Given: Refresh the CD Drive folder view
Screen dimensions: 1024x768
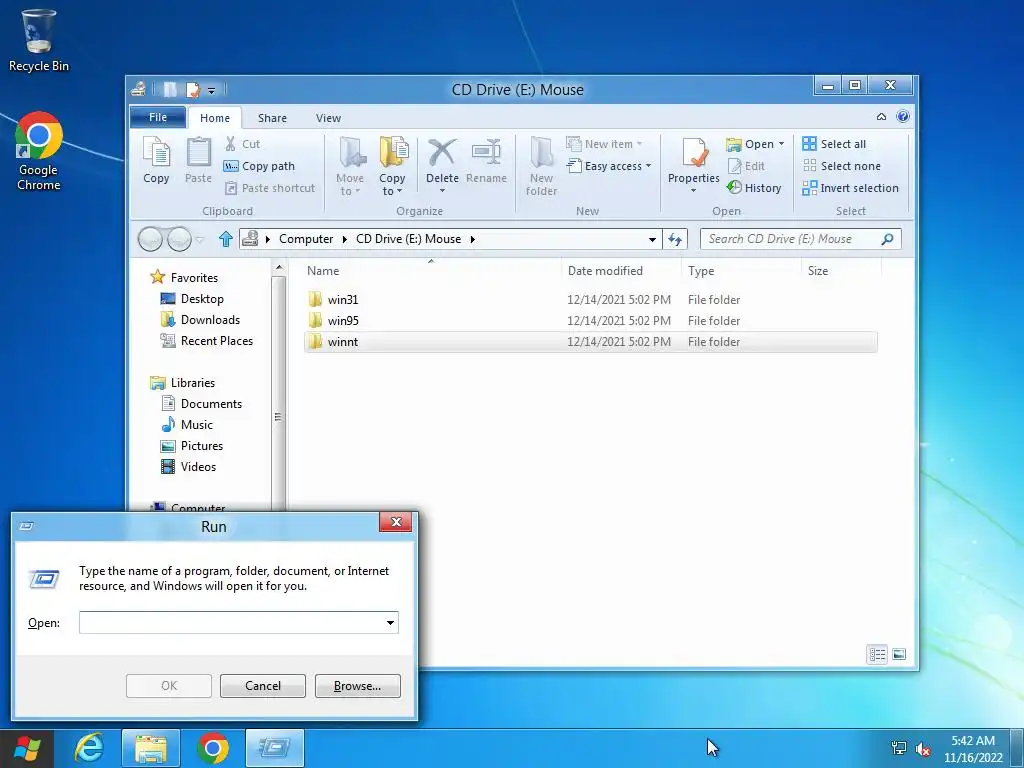Looking at the screenshot, I should (x=675, y=240).
